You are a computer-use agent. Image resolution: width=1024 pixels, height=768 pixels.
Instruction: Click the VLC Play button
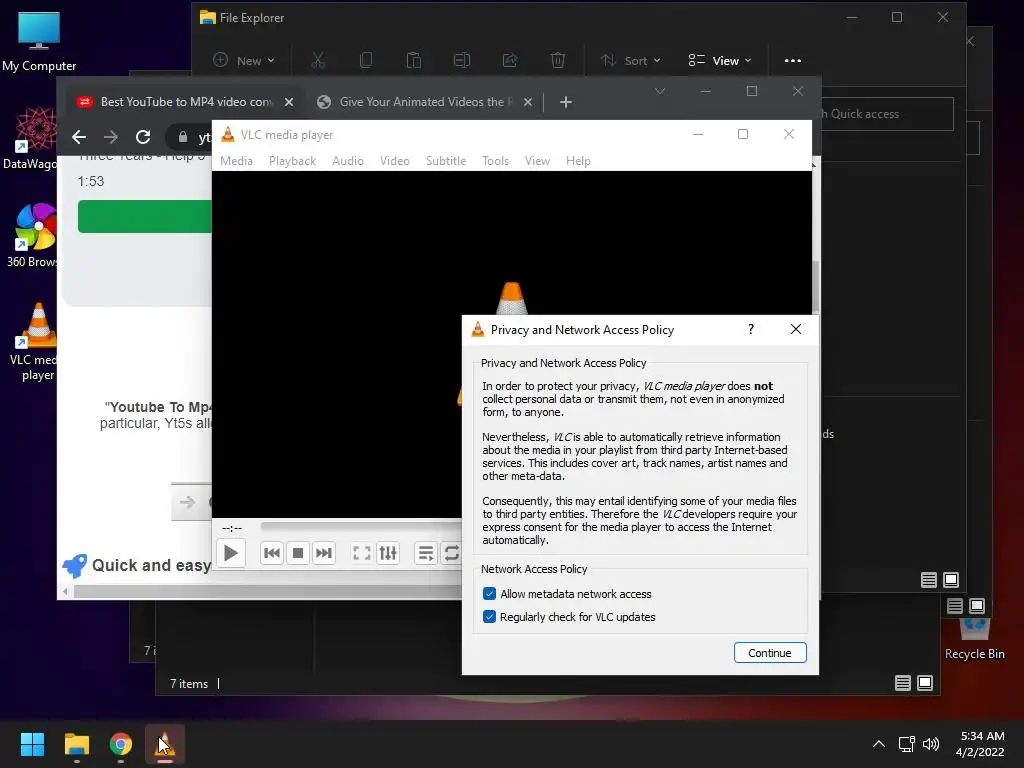[x=231, y=553]
